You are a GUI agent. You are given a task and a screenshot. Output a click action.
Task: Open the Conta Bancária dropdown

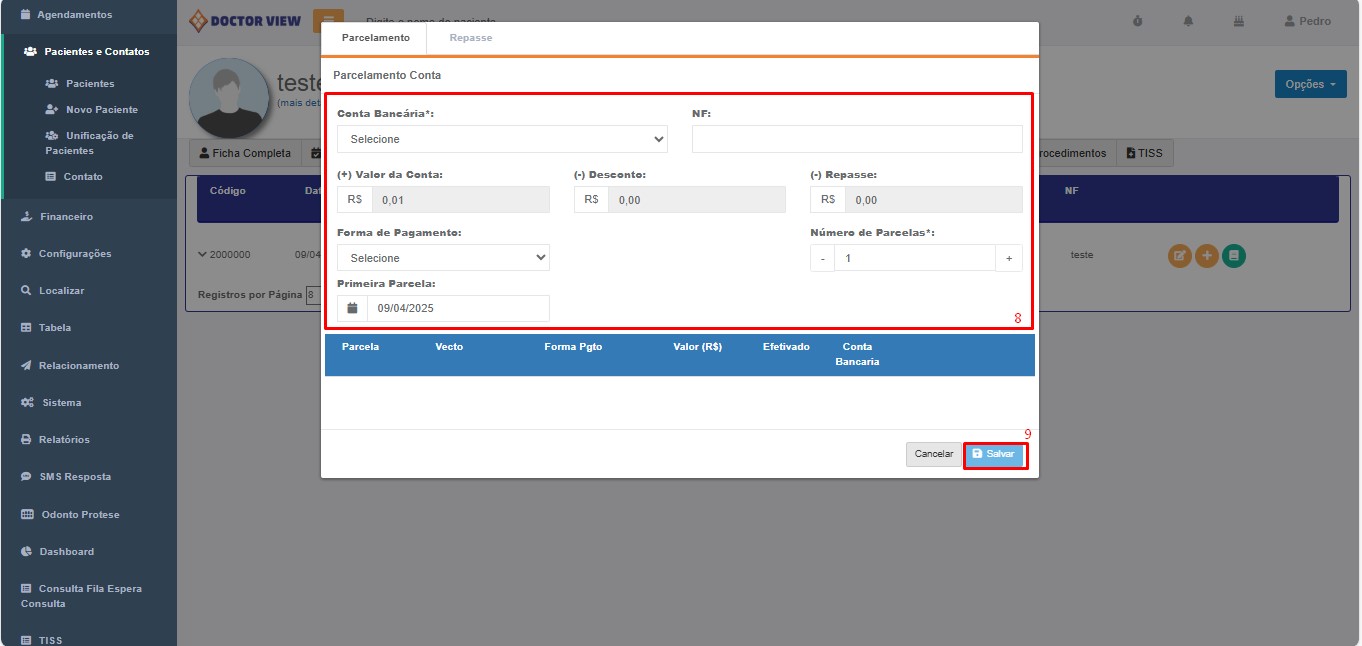[x=502, y=139]
